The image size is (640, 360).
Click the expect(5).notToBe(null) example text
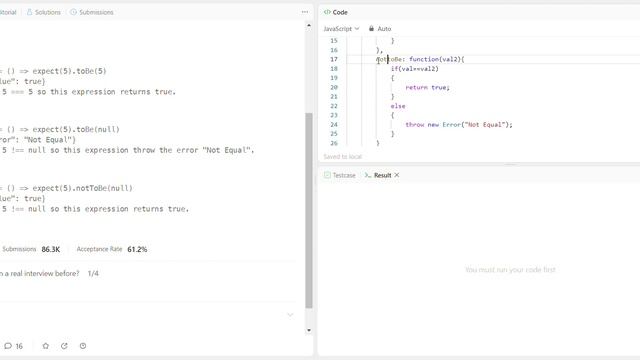(x=82, y=188)
